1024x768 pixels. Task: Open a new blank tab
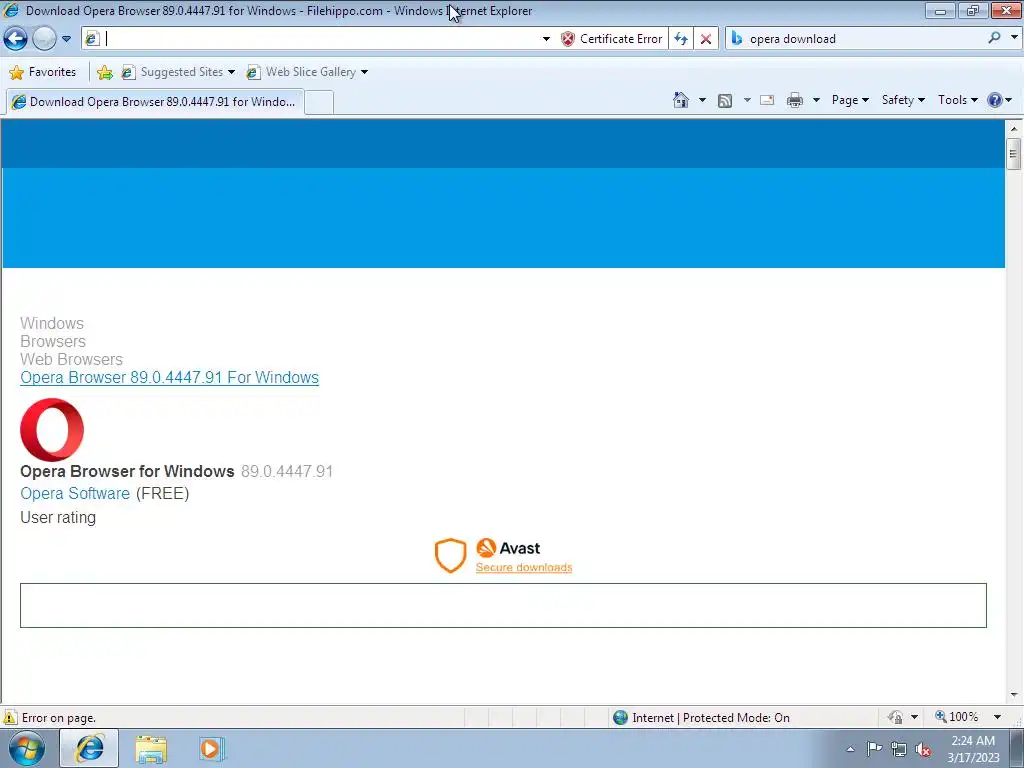point(319,102)
